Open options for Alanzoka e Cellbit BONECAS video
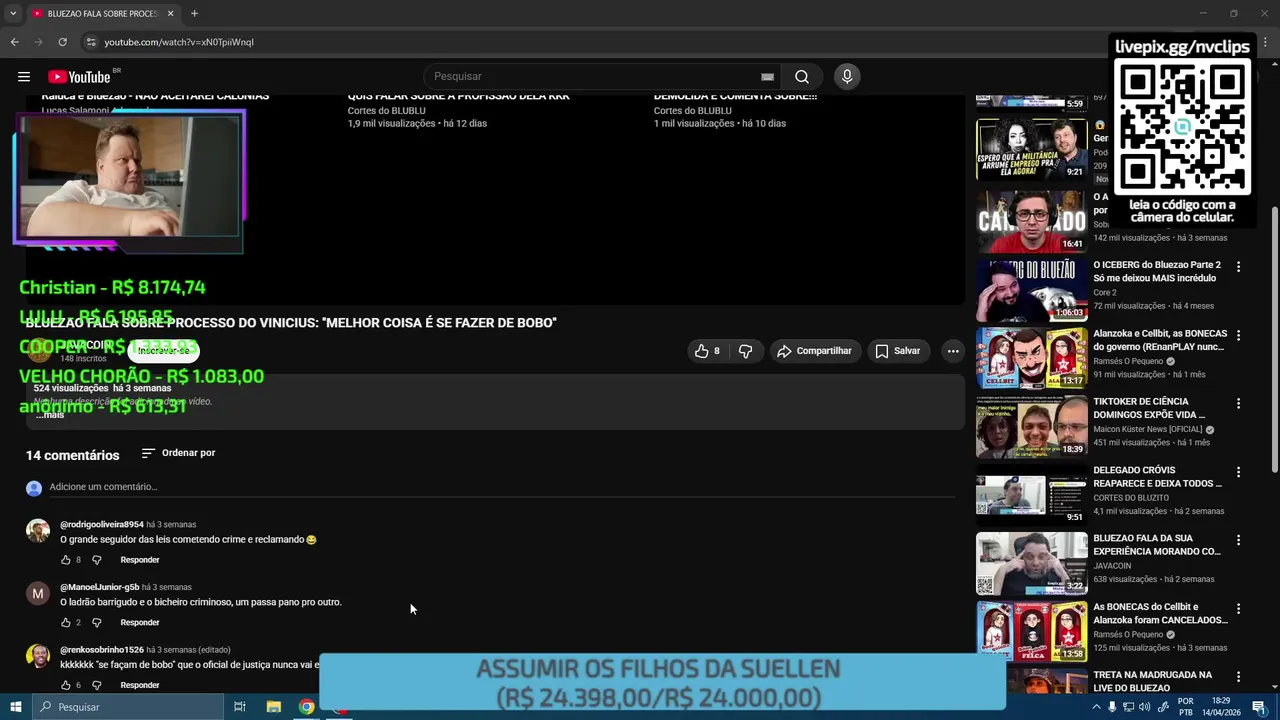The image size is (1280, 720). tap(1238, 335)
